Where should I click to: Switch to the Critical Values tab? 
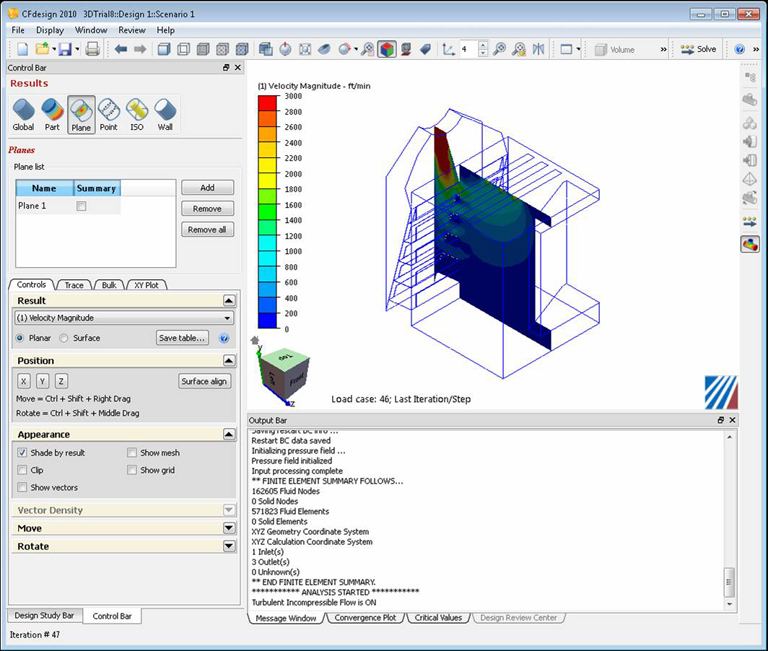[x=438, y=618]
